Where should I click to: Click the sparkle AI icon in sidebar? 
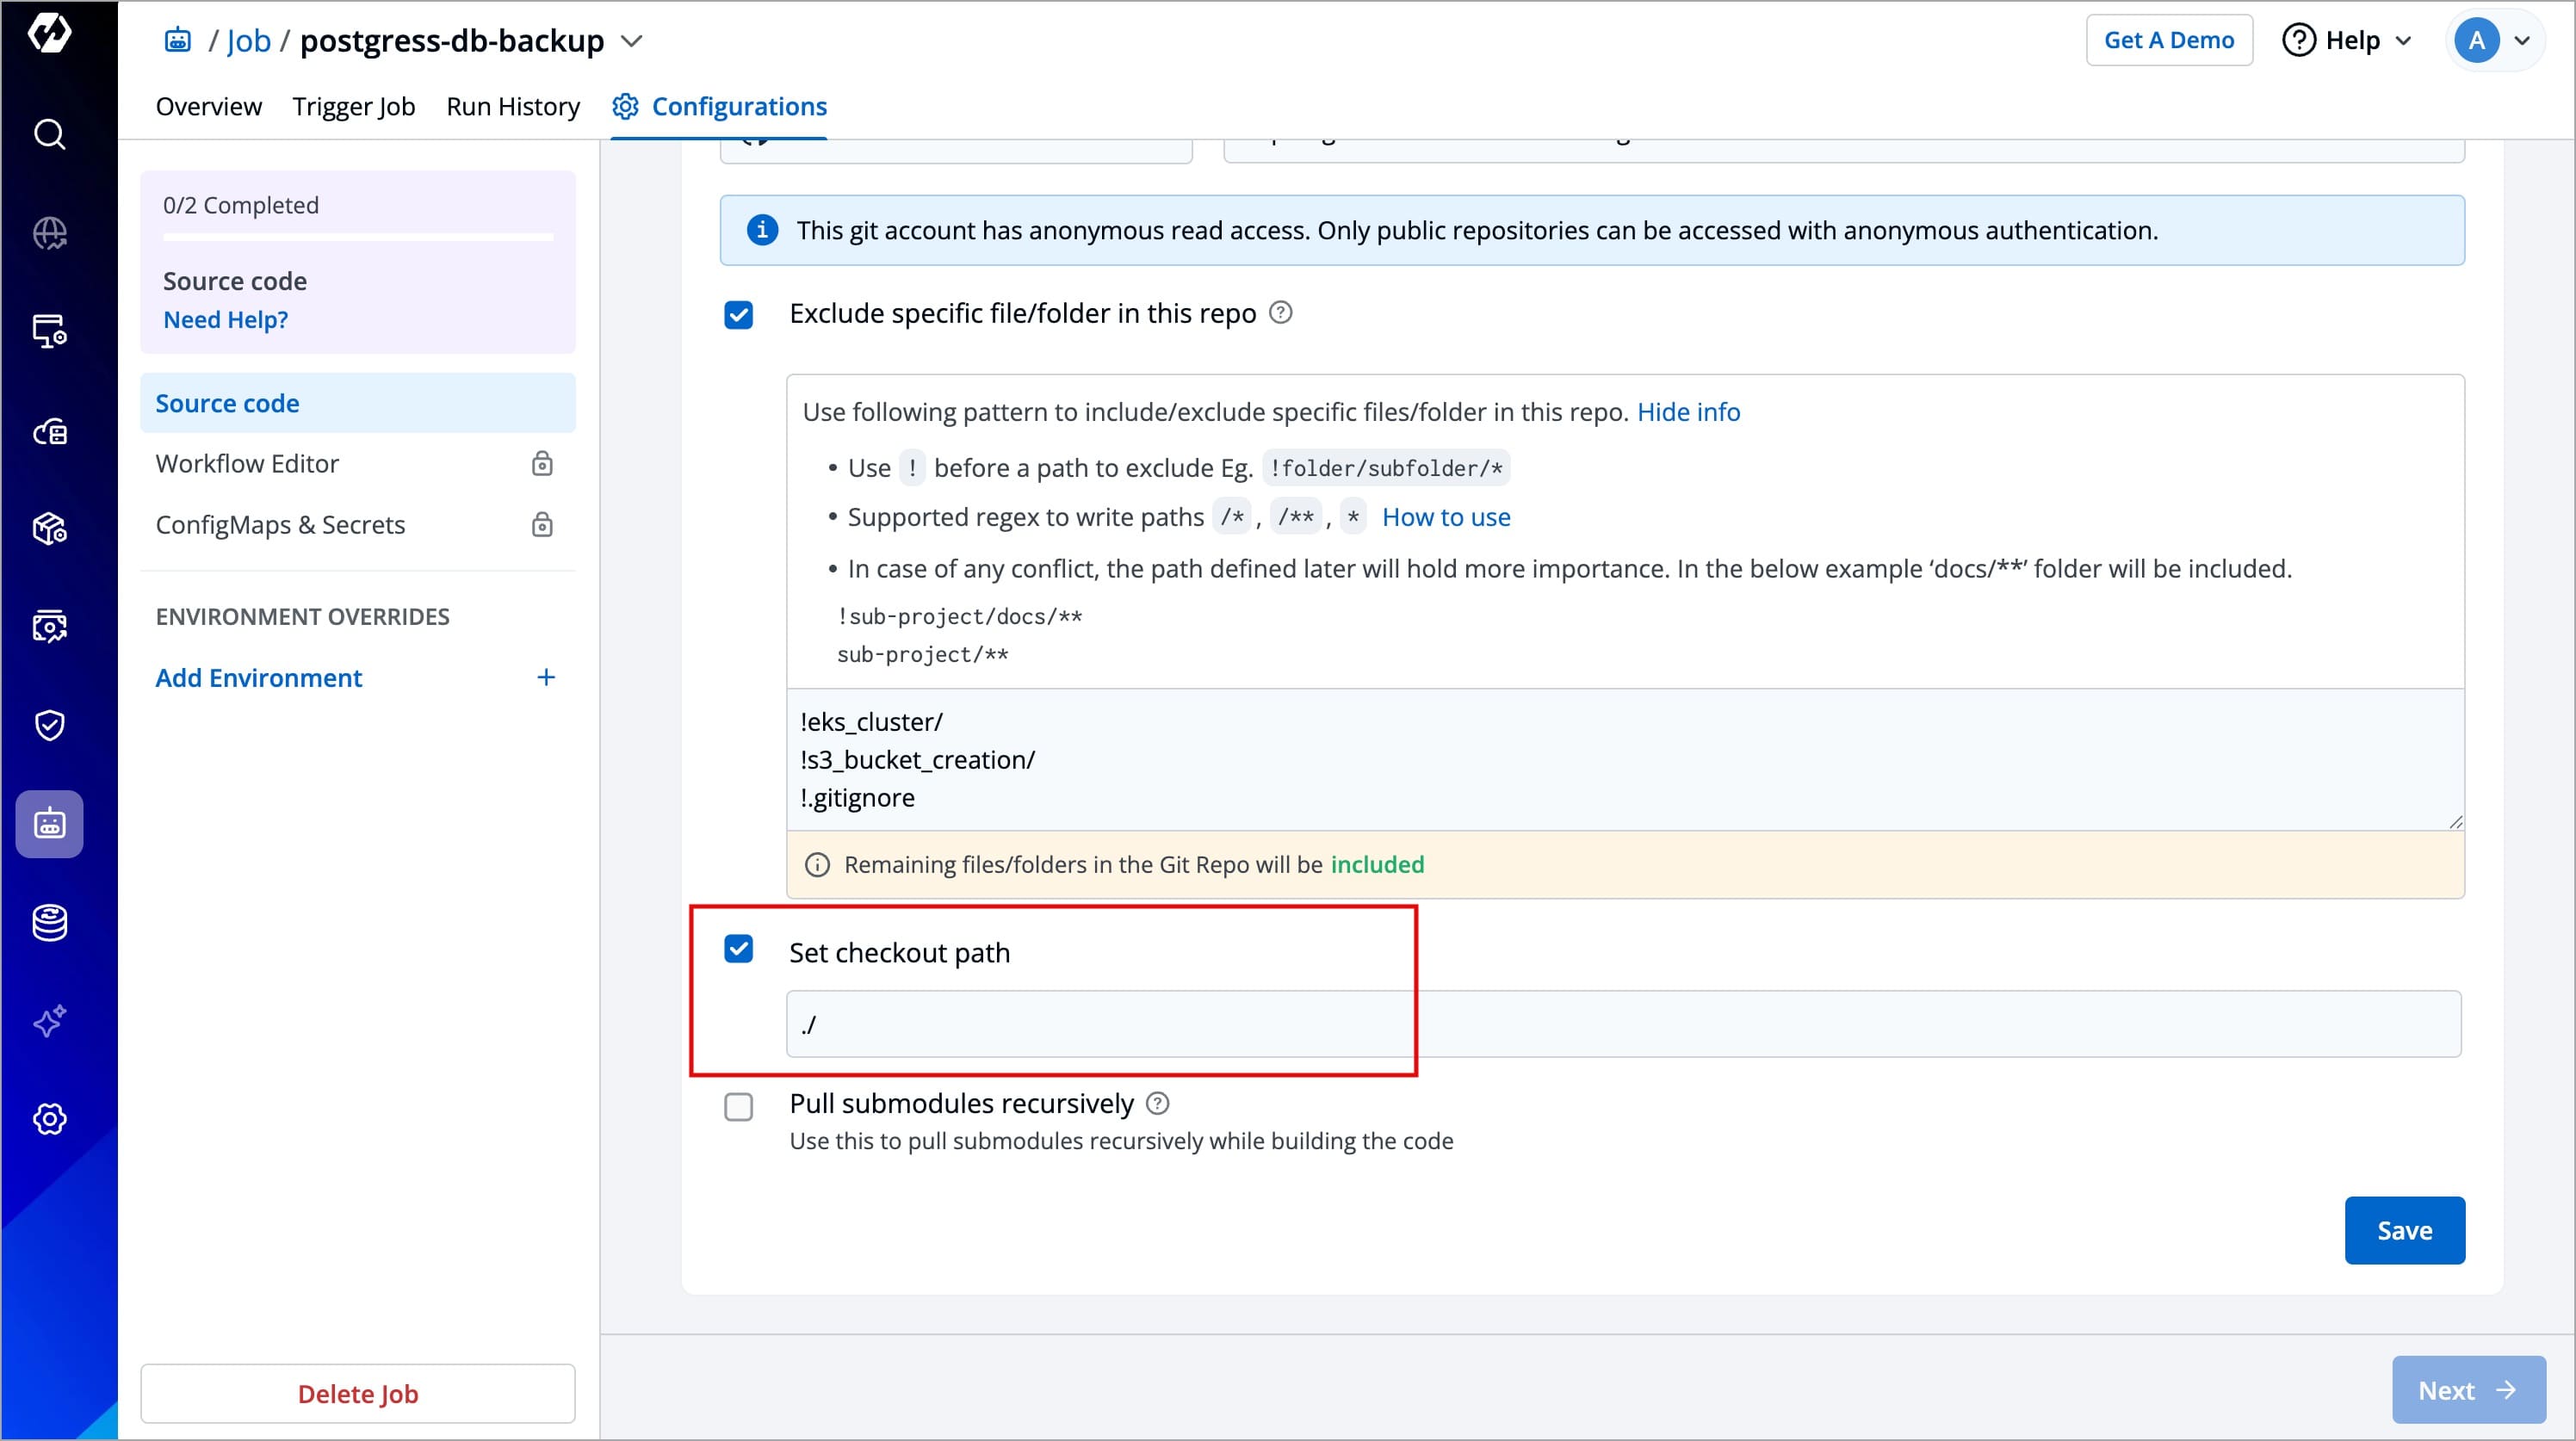point(49,1021)
